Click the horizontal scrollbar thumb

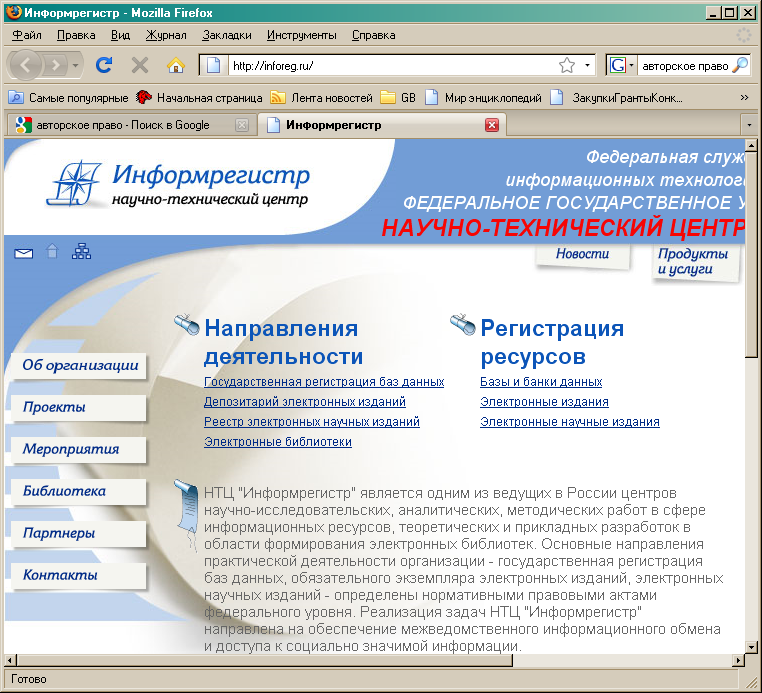tap(264, 660)
